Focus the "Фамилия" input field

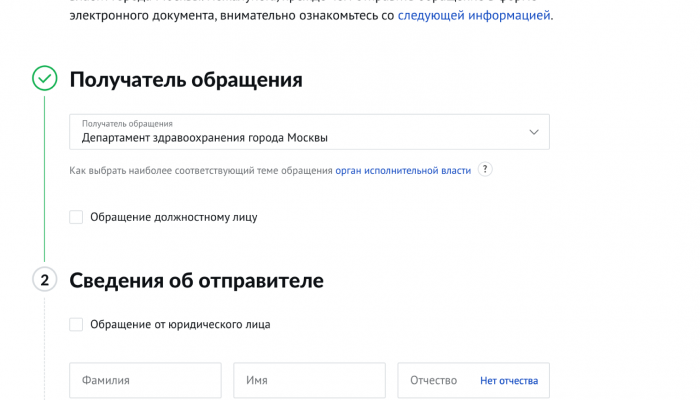tap(145, 381)
